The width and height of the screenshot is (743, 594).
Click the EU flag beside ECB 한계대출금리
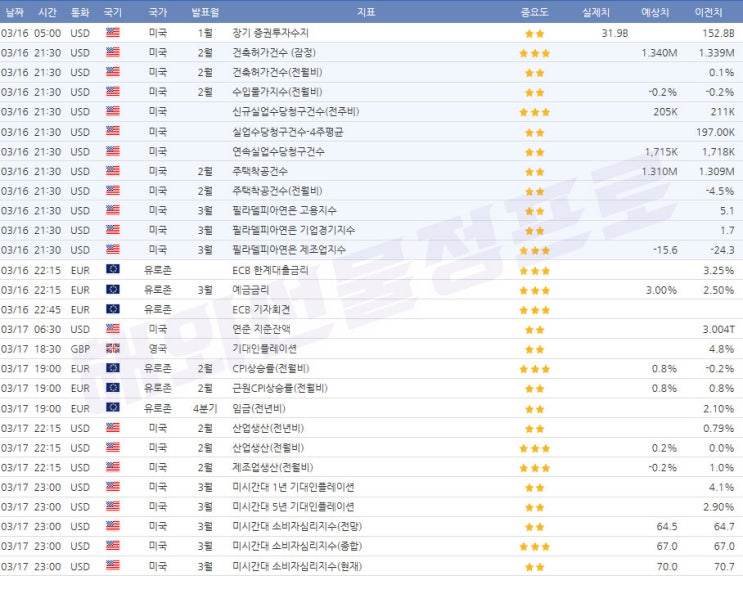[x=113, y=270]
